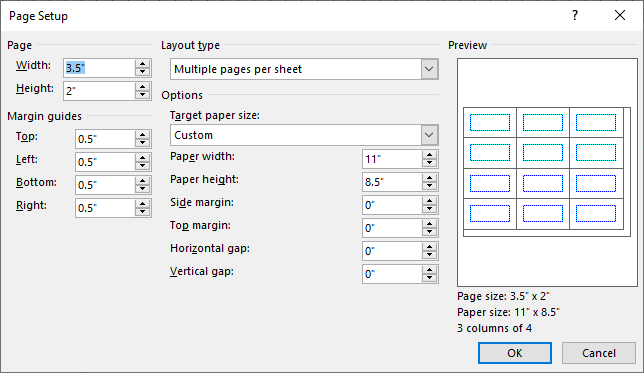The image size is (644, 373).
Task: Decrease the Left margin guide down arrow
Action: pos(142,166)
